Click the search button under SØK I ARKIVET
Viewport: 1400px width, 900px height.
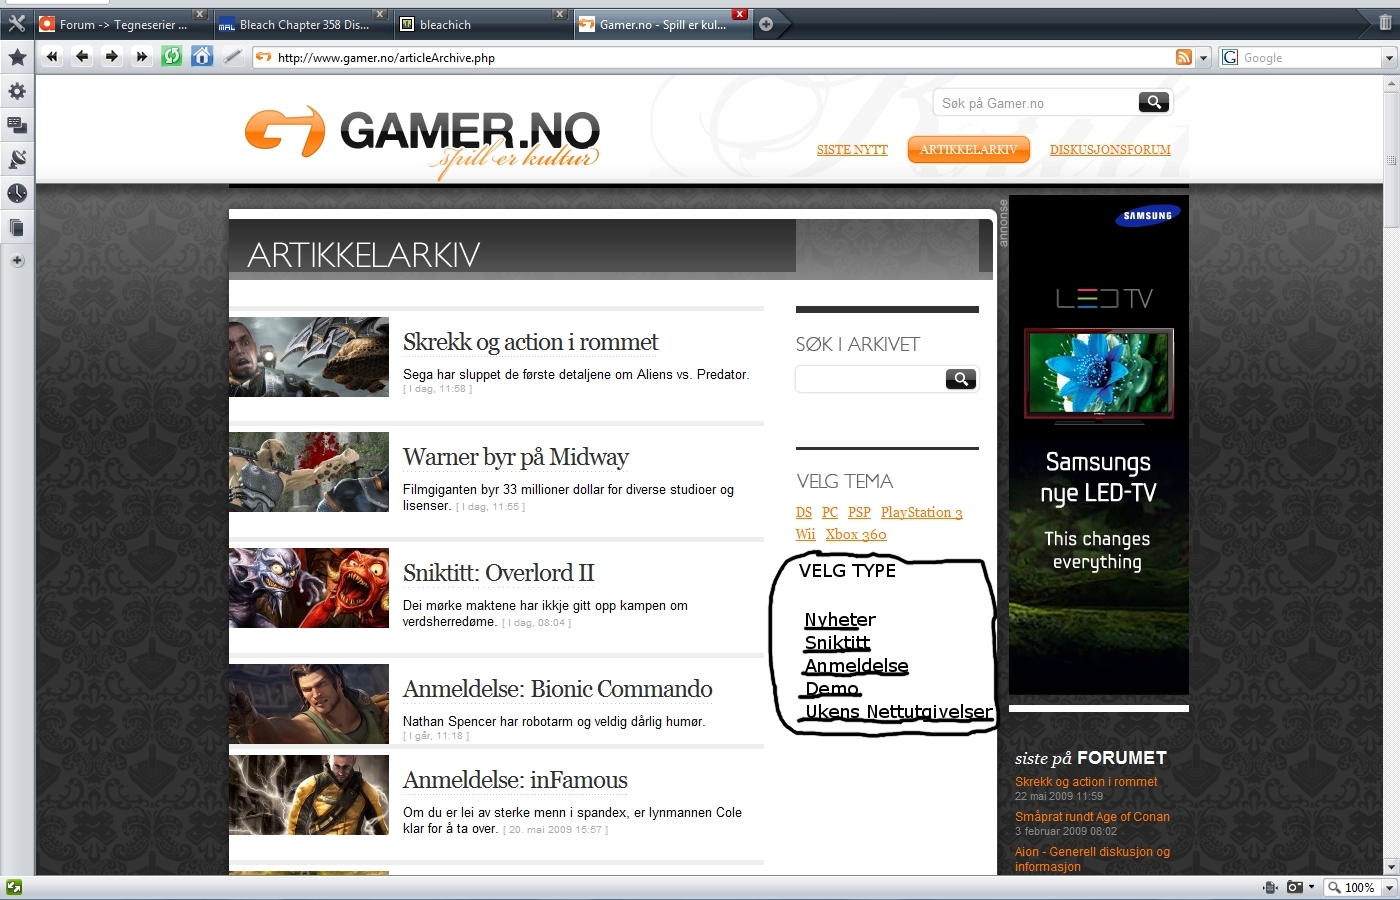click(x=961, y=379)
